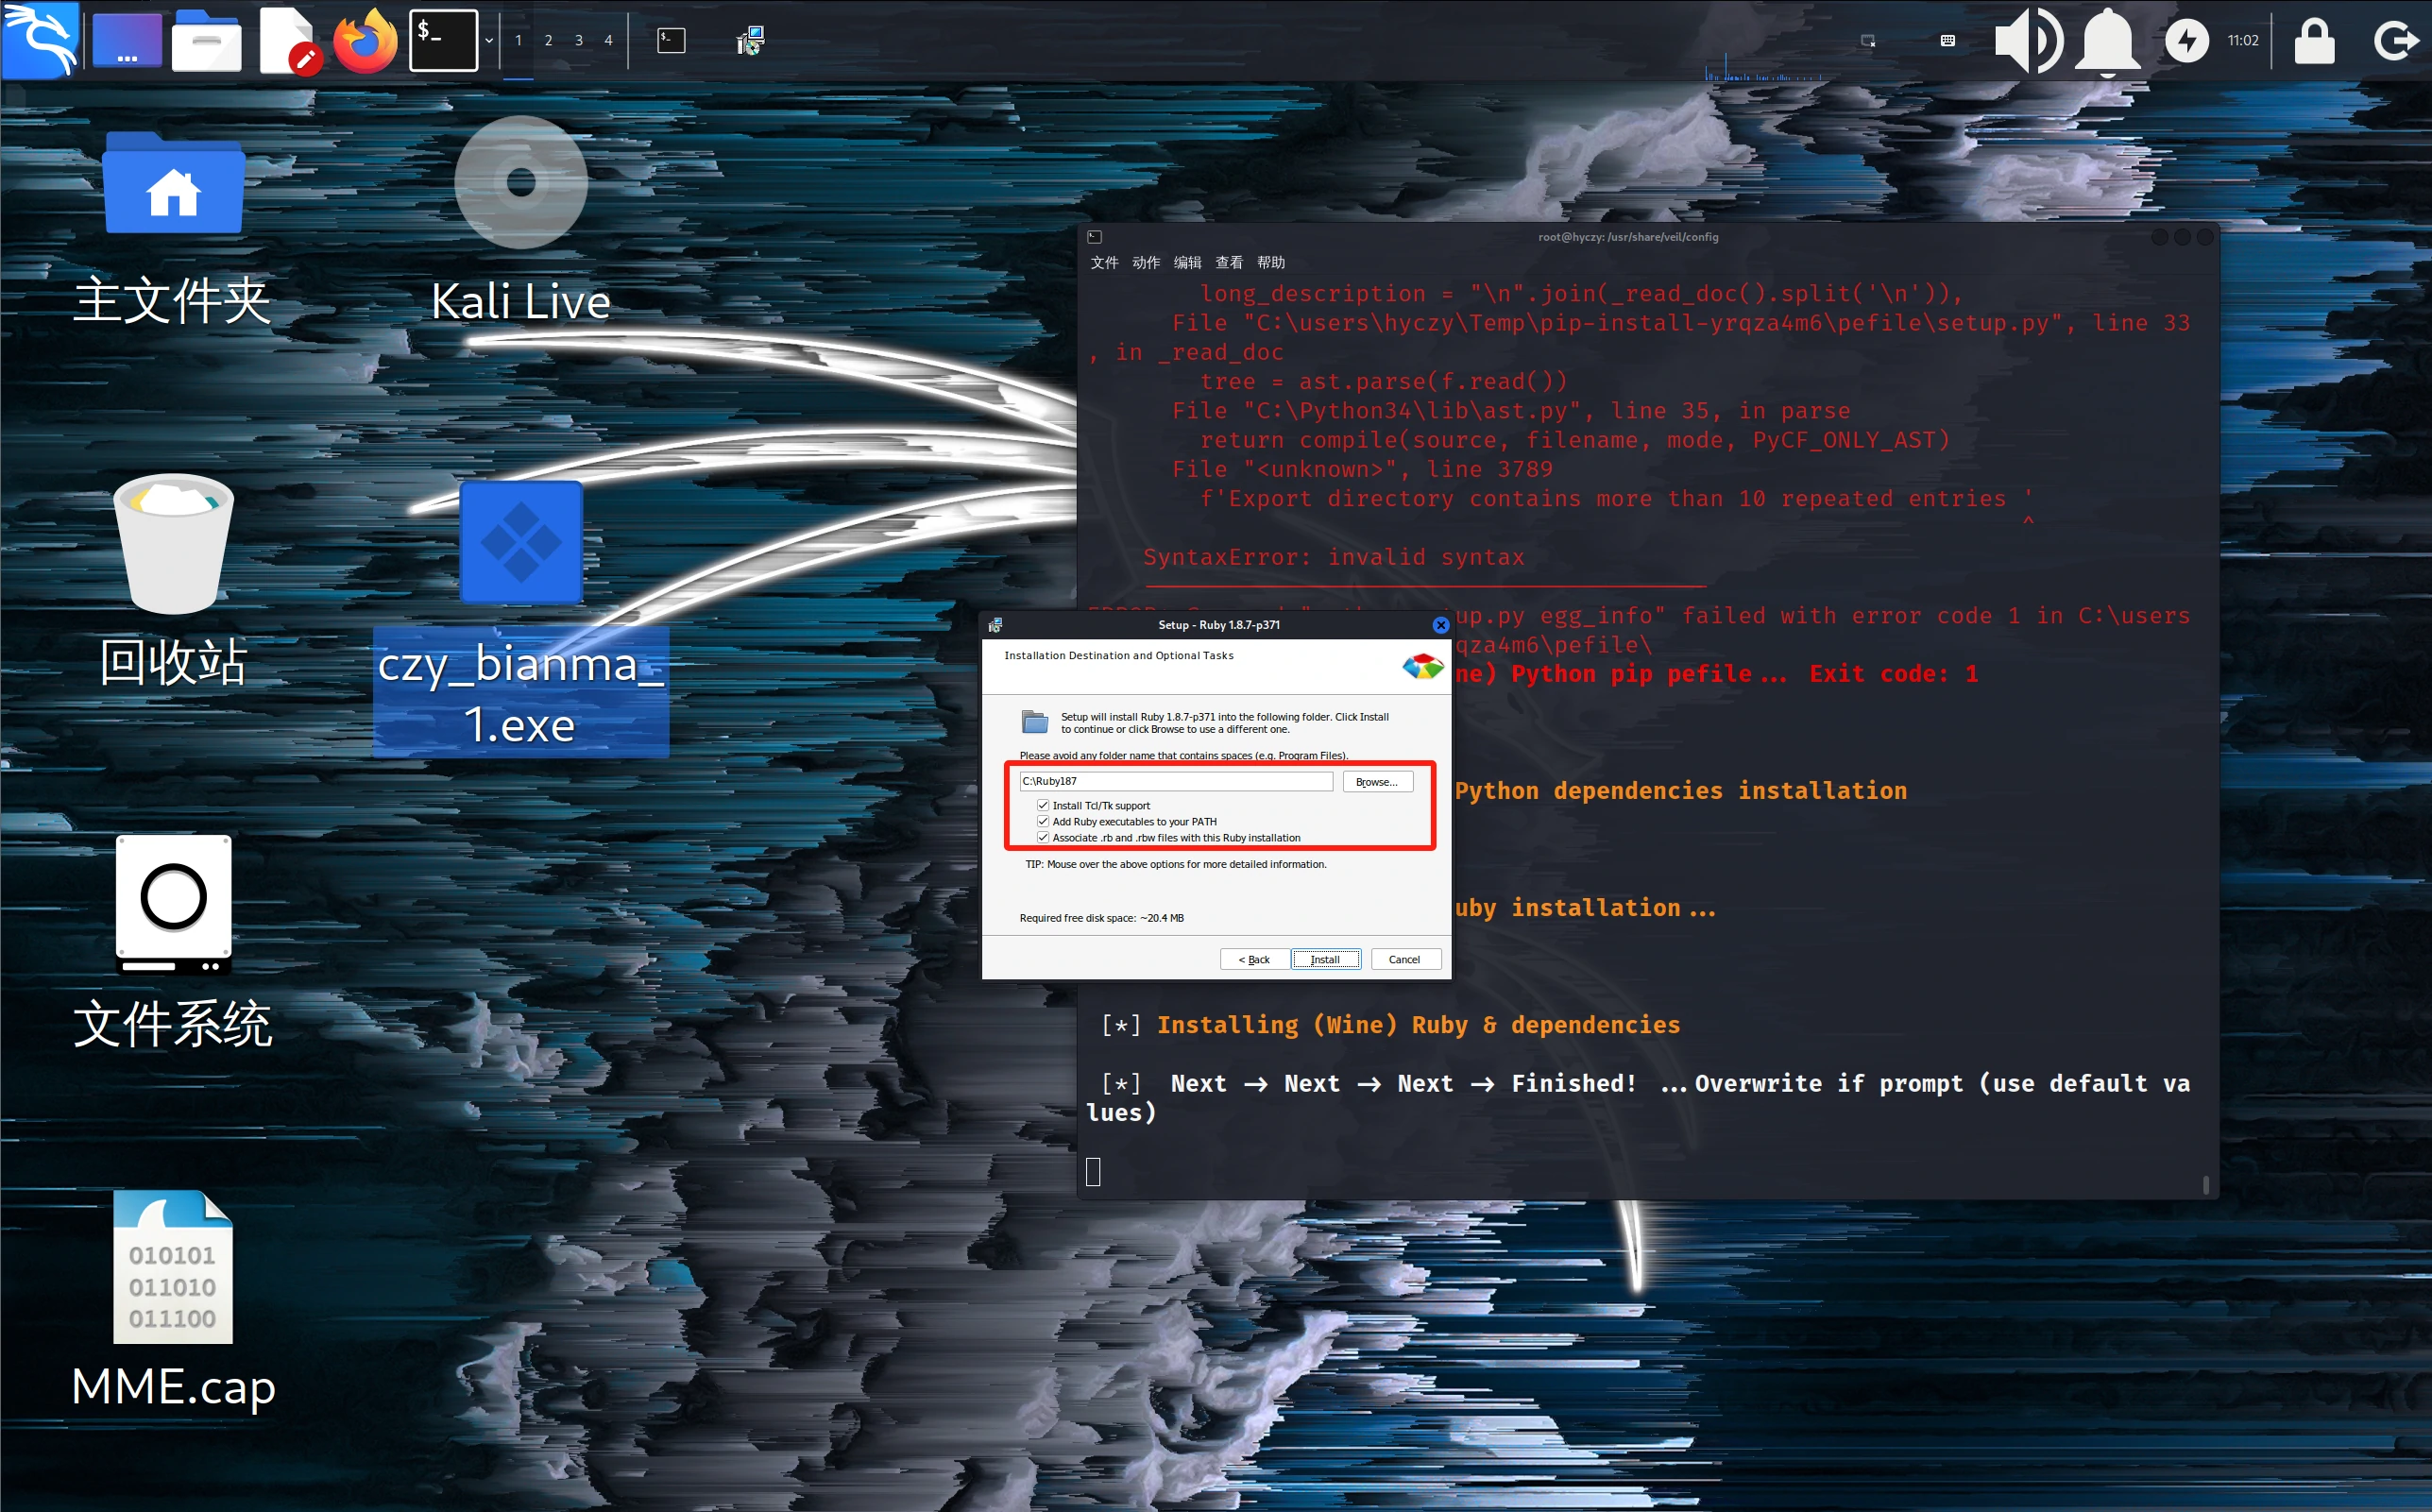The width and height of the screenshot is (2432, 1512).
Task: Launch the text editor from the panel
Action: coord(289,40)
